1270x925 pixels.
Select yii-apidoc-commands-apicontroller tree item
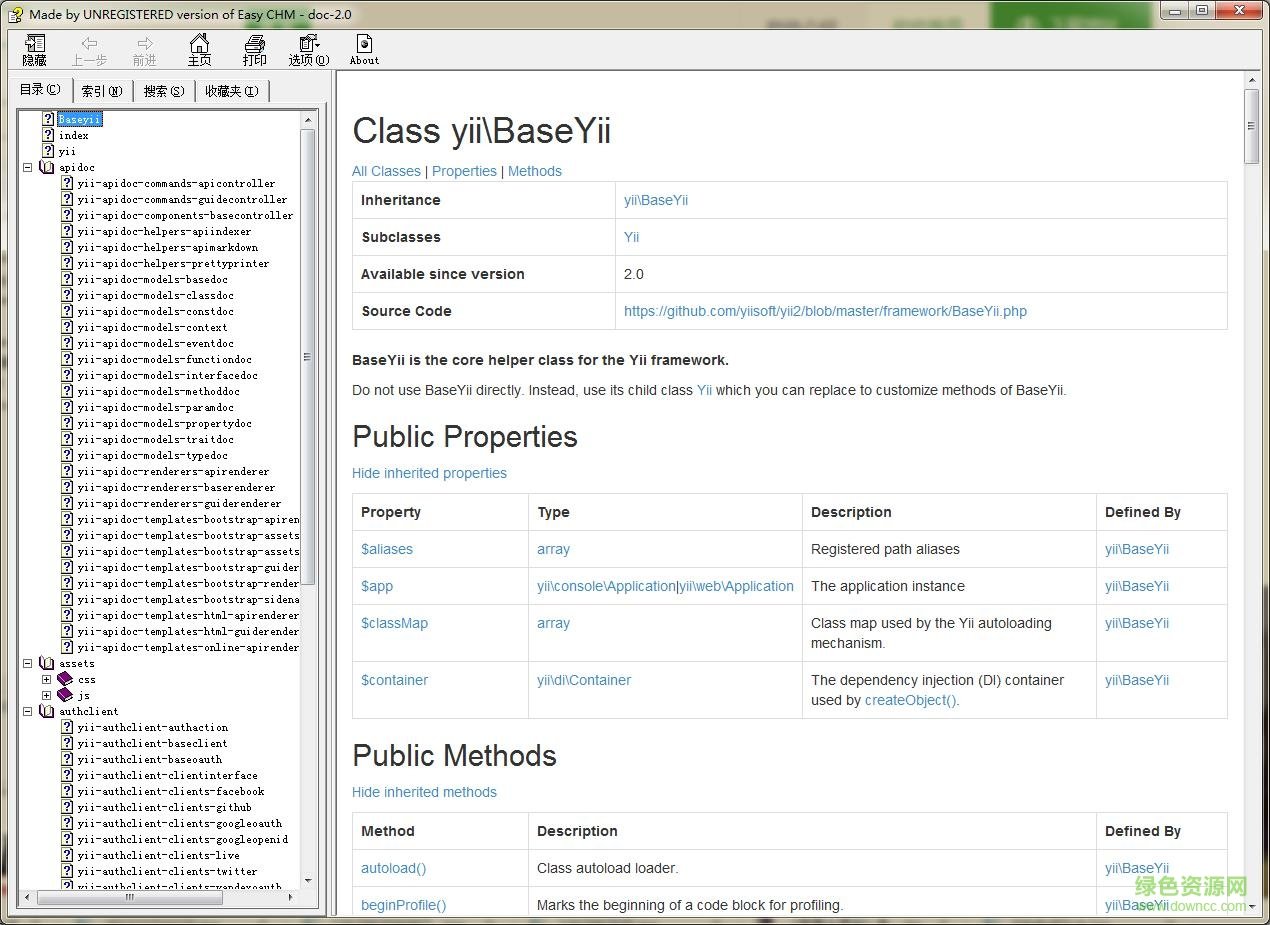point(176,183)
